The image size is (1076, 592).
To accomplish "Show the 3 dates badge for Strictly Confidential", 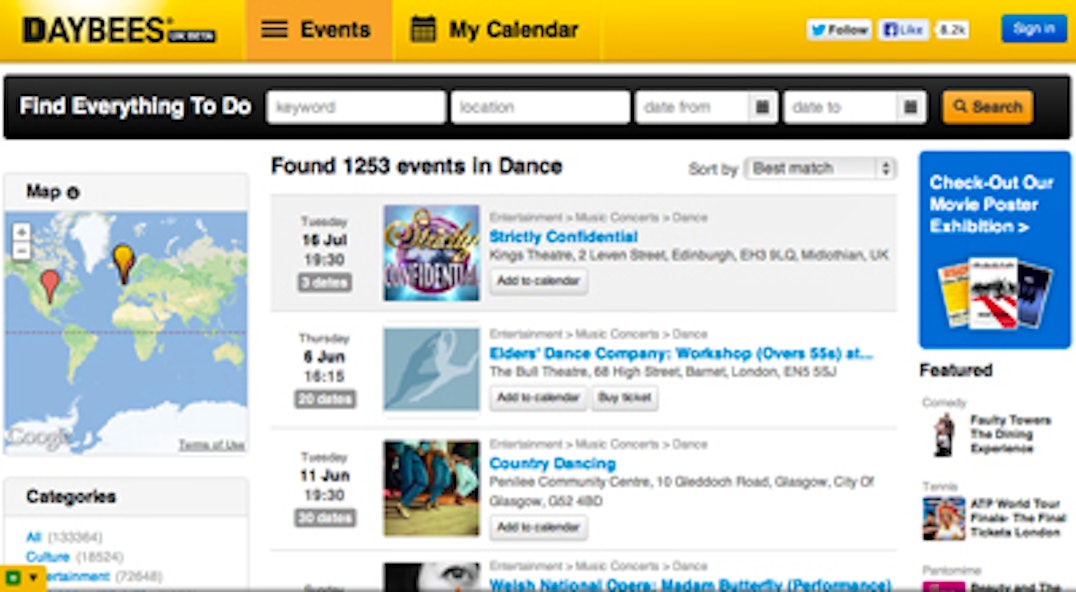I will pos(325,282).
